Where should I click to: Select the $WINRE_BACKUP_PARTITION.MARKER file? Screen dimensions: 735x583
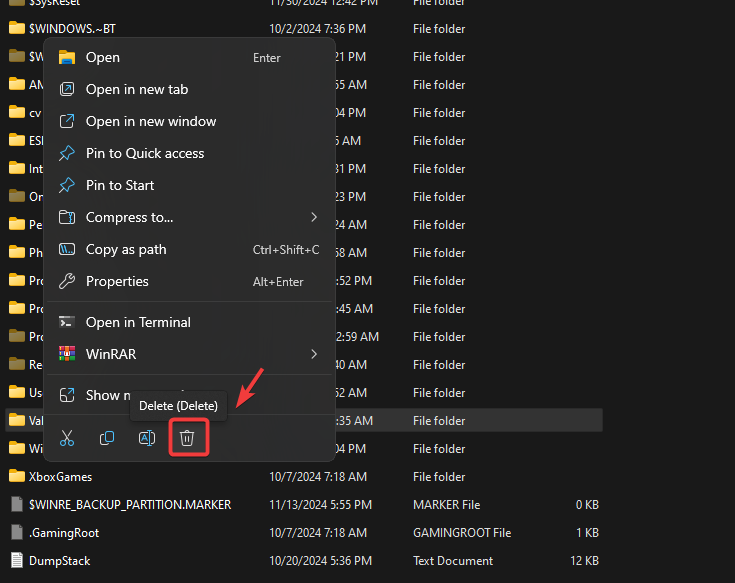click(x=130, y=505)
